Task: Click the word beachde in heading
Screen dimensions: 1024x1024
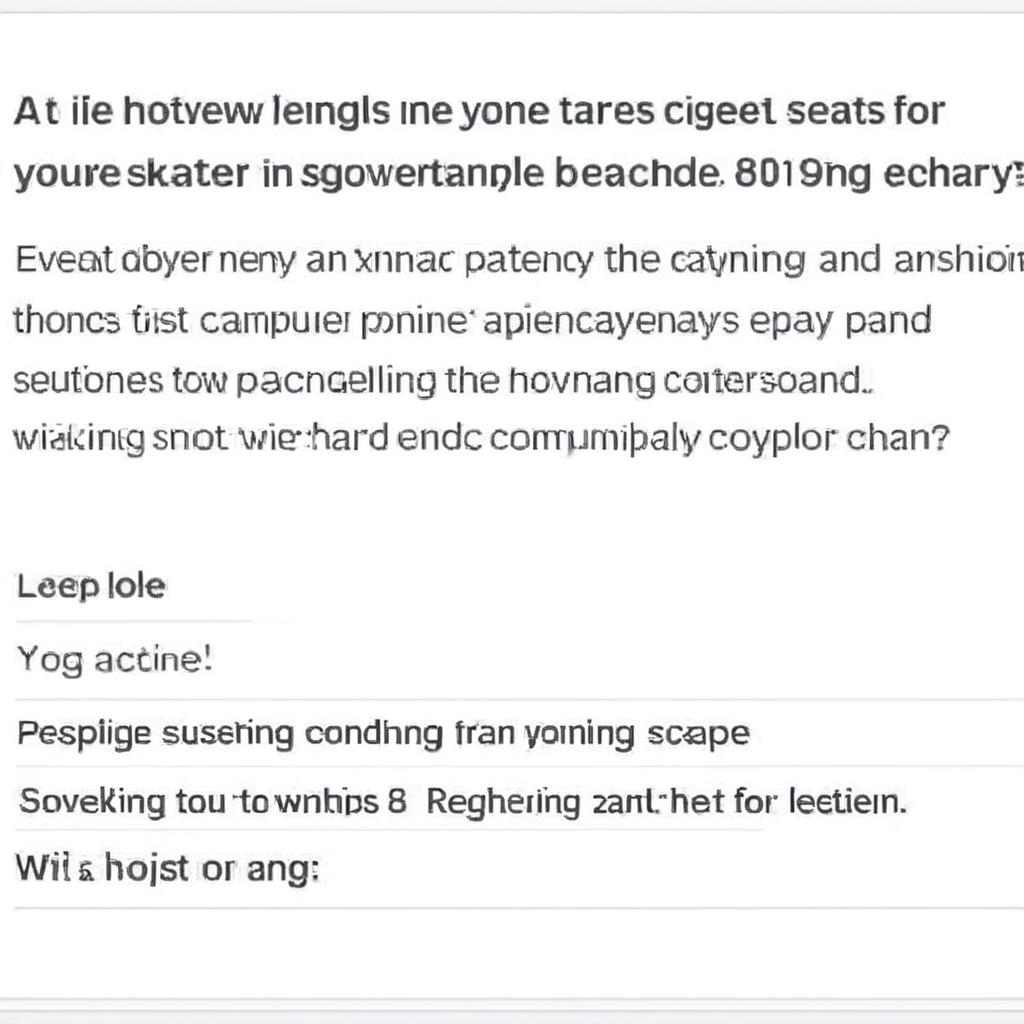Action: click(639, 173)
